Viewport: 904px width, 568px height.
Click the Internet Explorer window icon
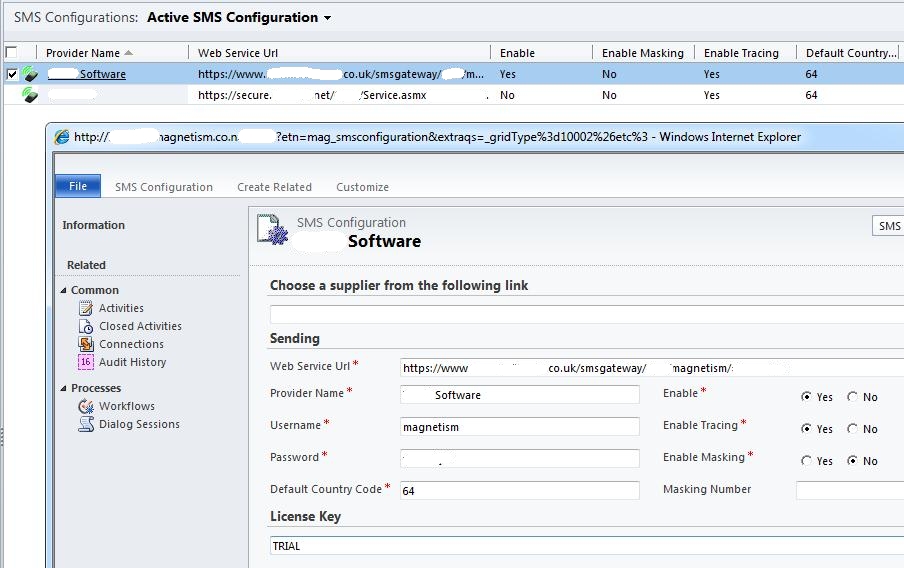pyautogui.click(x=62, y=137)
